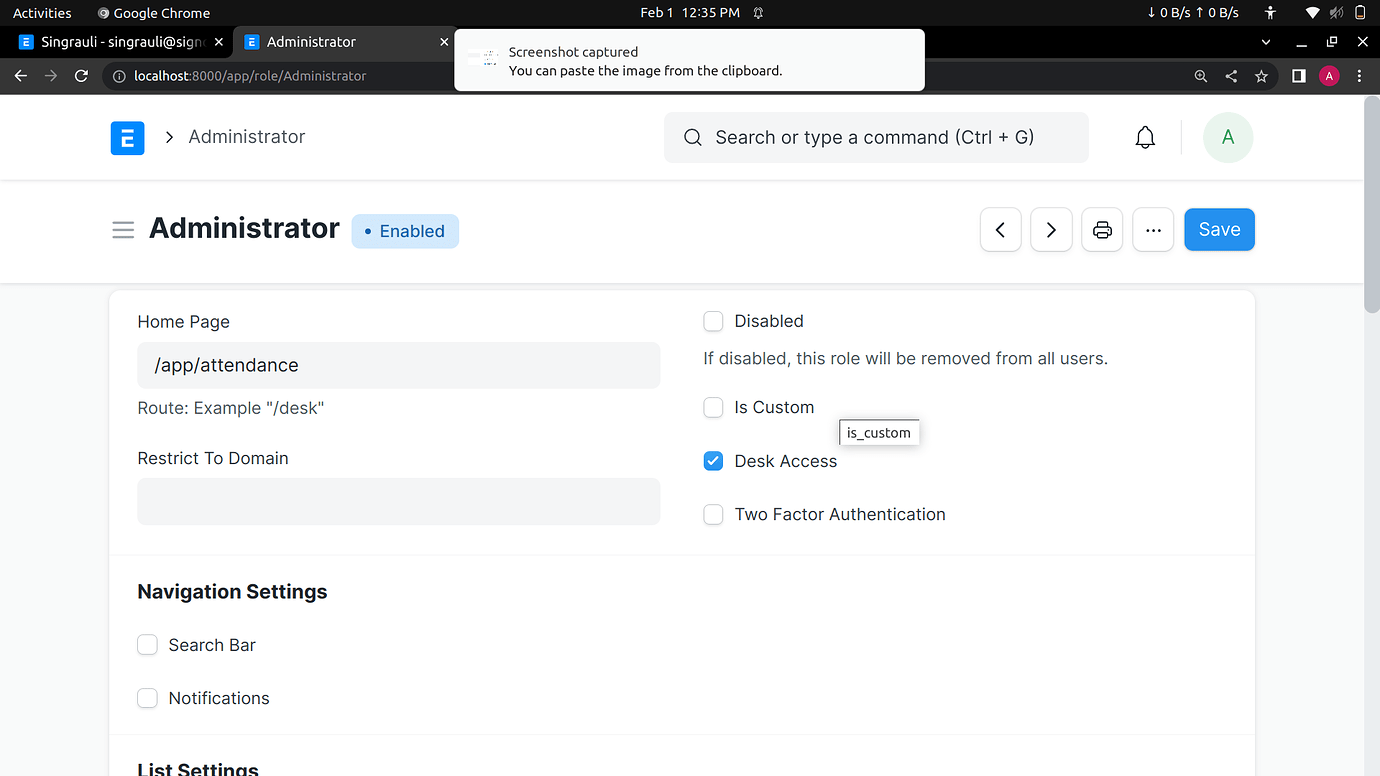This screenshot has height=776, width=1380.
Task: Open the Activities overview
Action: click(42, 13)
